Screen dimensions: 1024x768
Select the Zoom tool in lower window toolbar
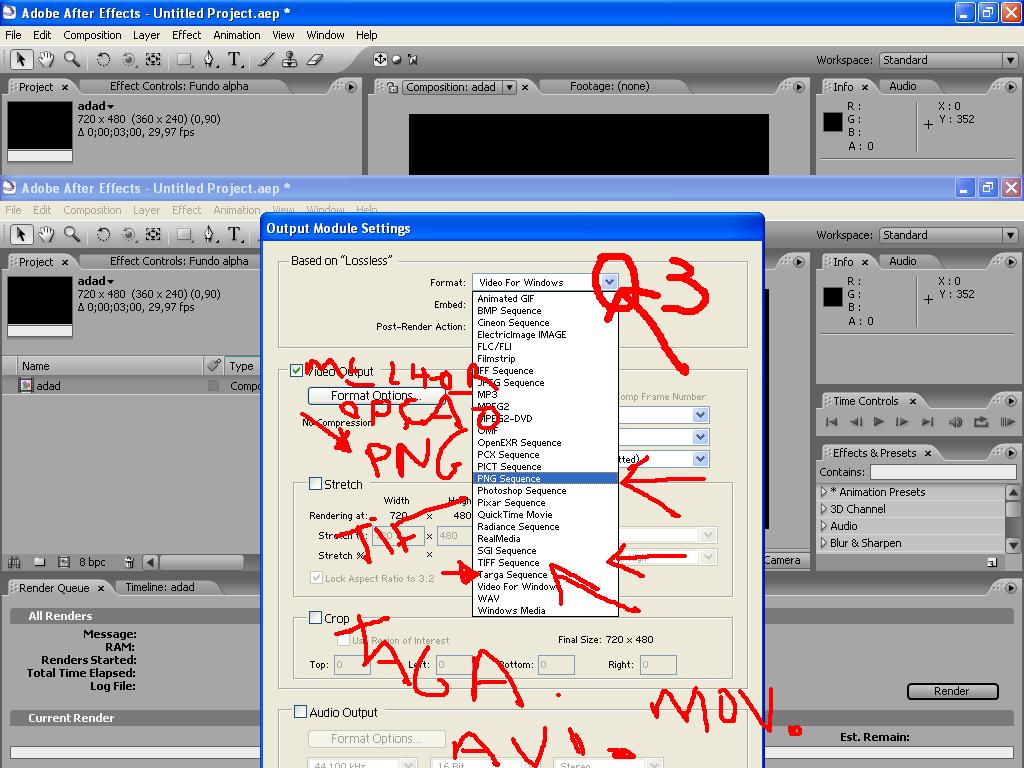pos(72,234)
